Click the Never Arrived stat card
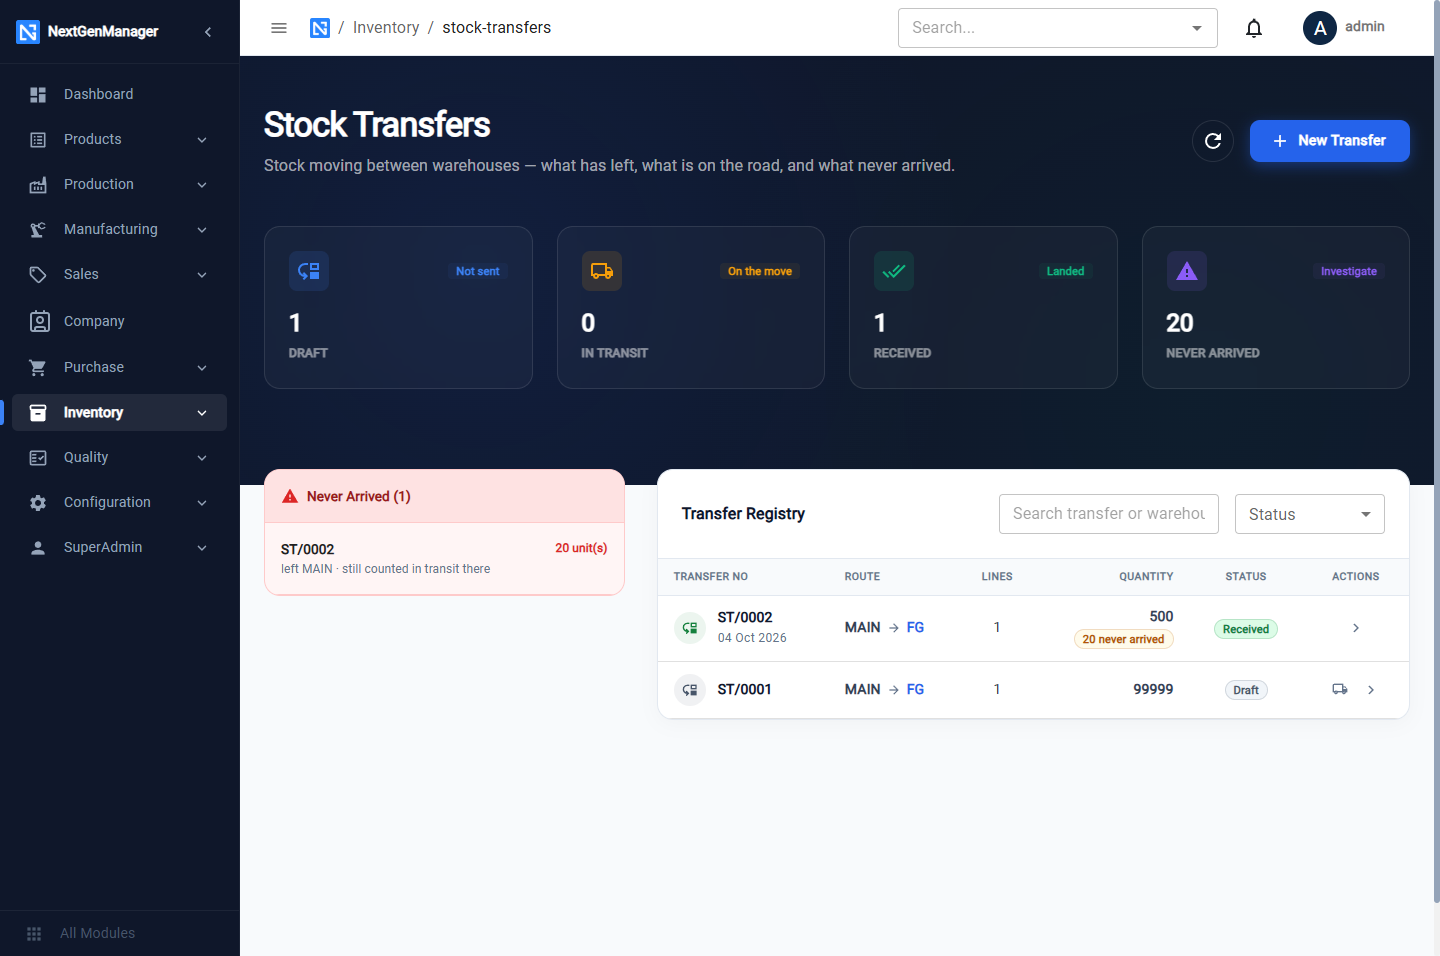The height and width of the screenshot is (956, 1440). (x=1275, y=307)
